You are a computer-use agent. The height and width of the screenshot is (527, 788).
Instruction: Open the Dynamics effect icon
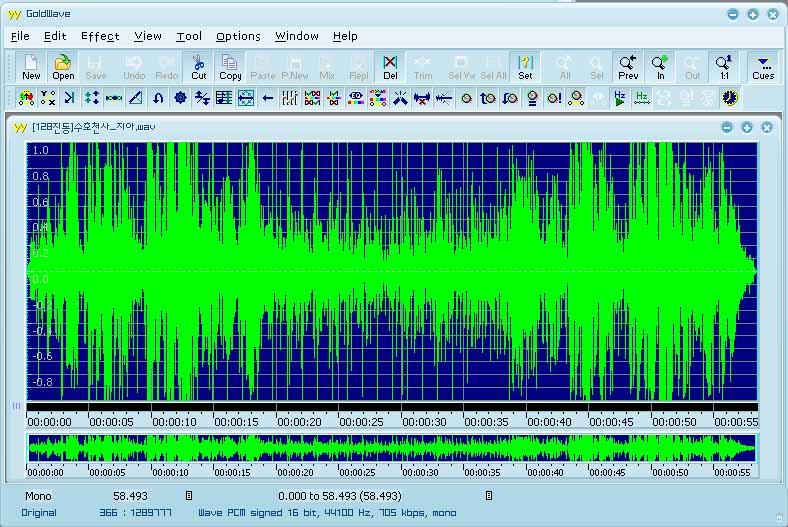(48, 98)
